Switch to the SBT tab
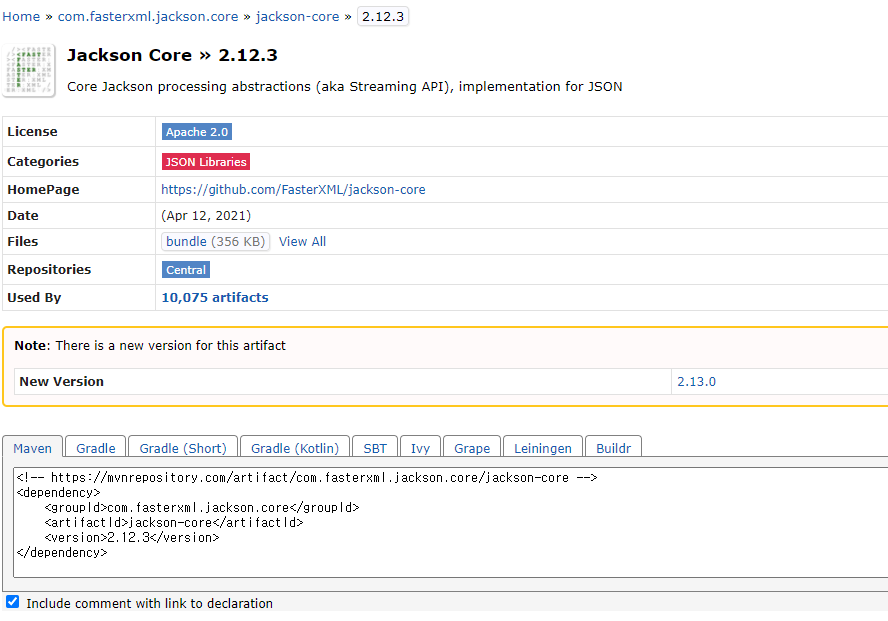The height and width of the screenshot is (621, 888). (x=375, y=448)
